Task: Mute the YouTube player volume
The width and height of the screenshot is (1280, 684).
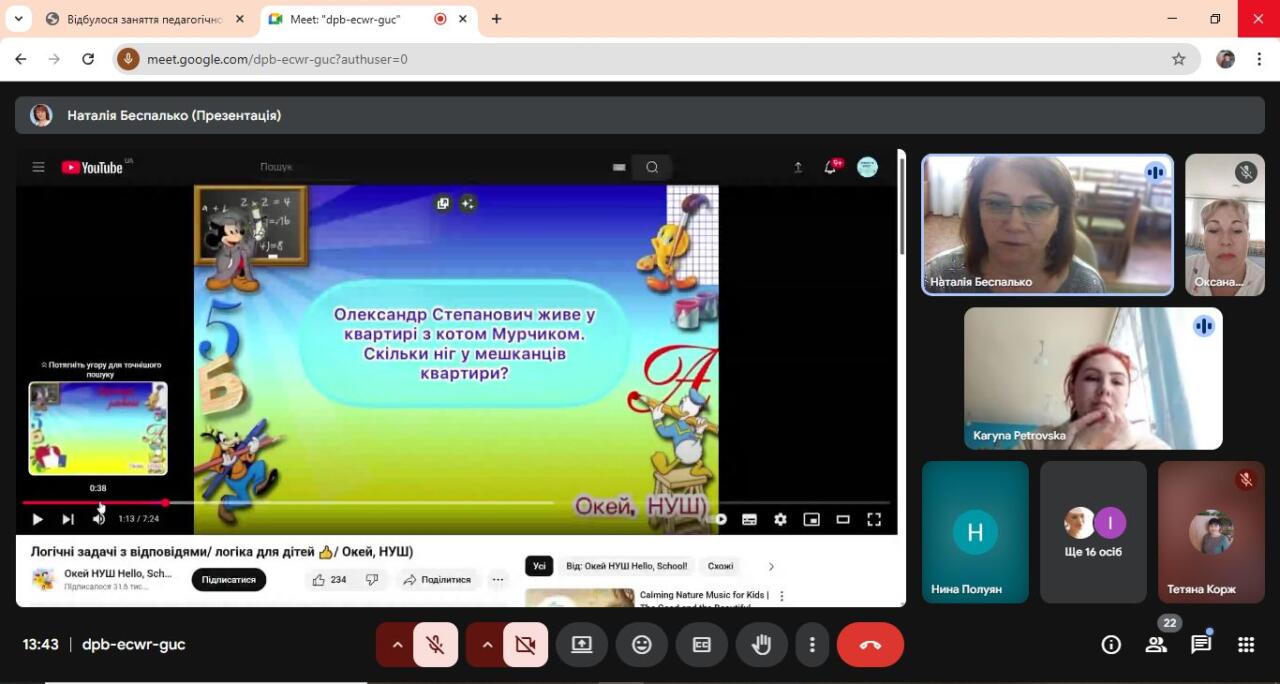Action: point(99,519)
